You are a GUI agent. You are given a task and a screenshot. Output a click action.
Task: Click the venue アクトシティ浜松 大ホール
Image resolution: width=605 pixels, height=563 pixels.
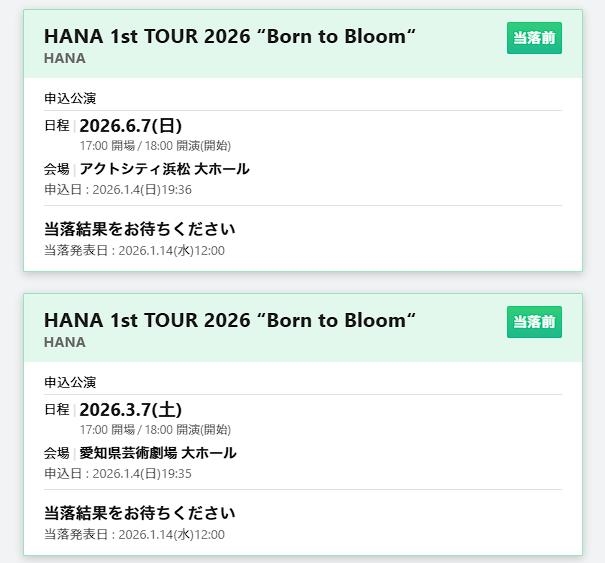(x=164, y=169)
